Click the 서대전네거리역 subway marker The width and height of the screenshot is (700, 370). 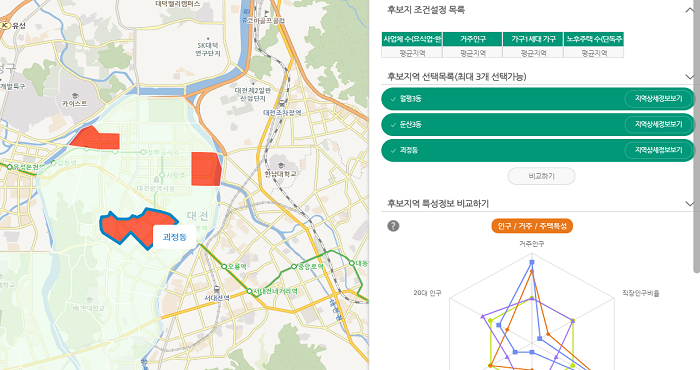point(250,291)
